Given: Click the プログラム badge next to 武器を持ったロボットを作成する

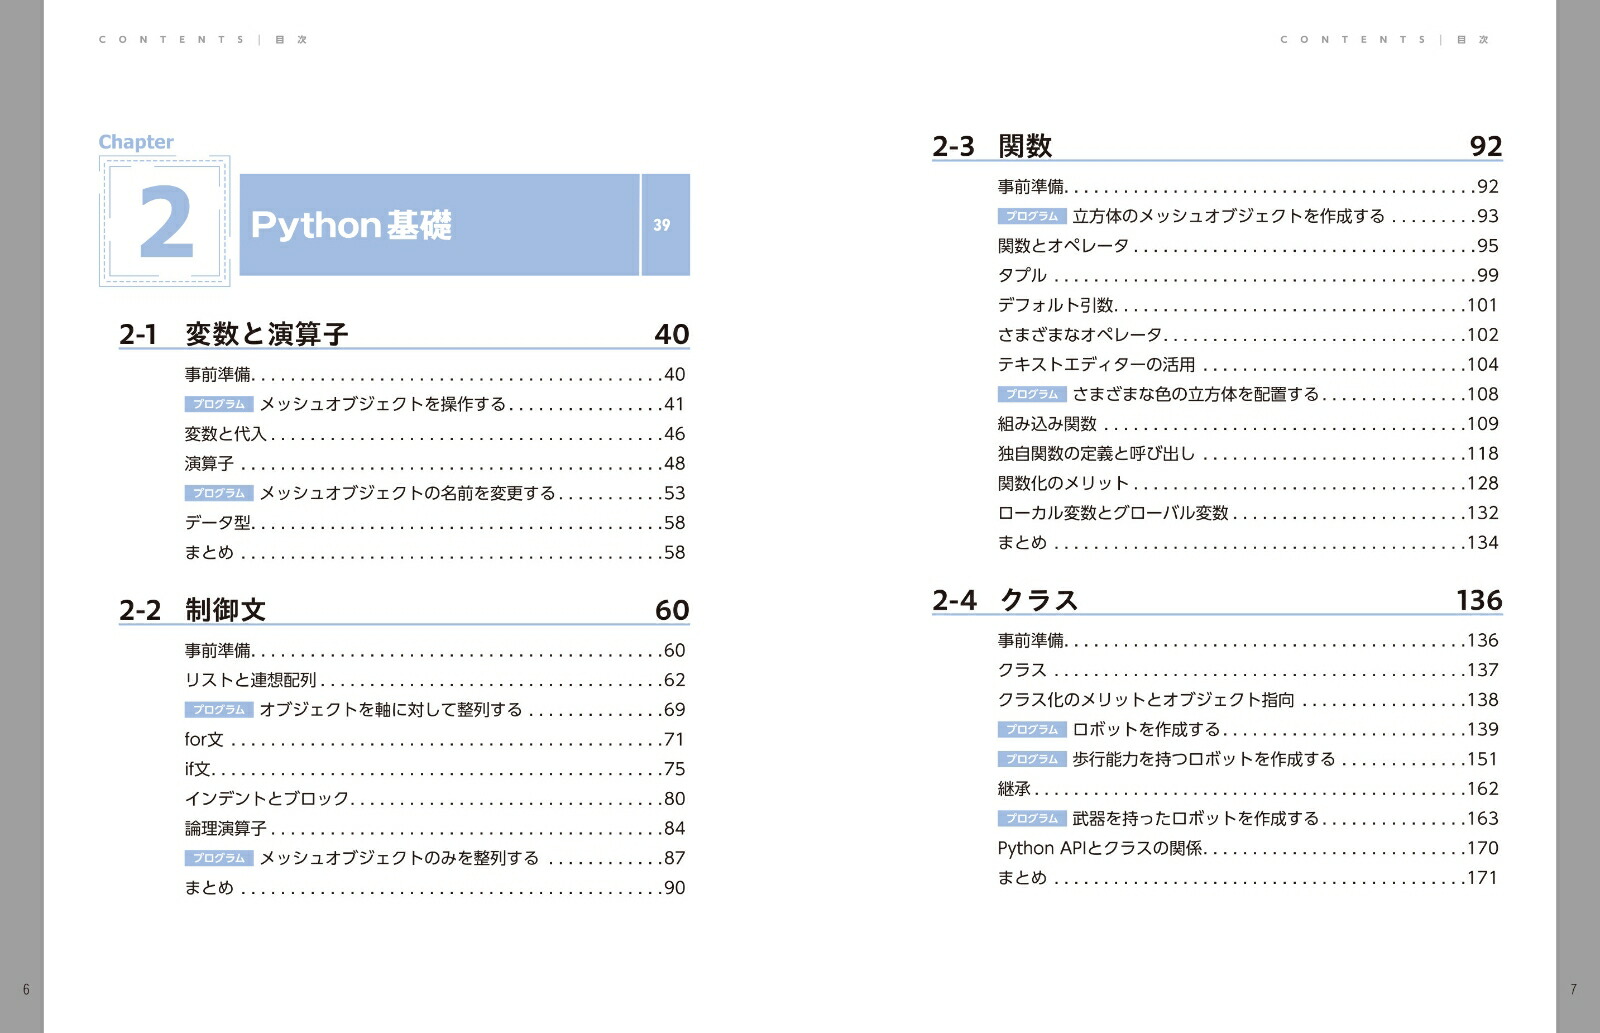Looking at the screenshot, I should [x=1031, y=818].
